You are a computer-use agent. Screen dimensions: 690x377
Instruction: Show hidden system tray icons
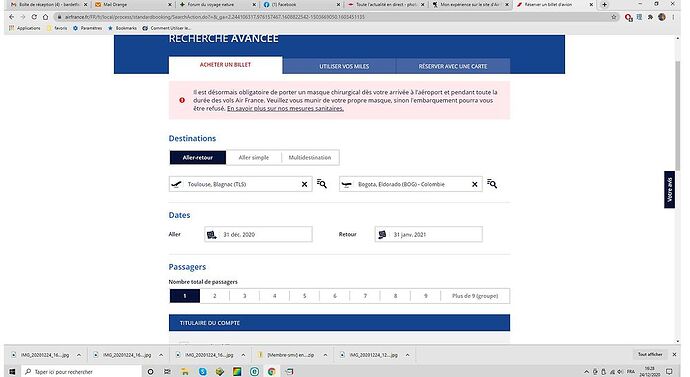(x=586, y=372)
